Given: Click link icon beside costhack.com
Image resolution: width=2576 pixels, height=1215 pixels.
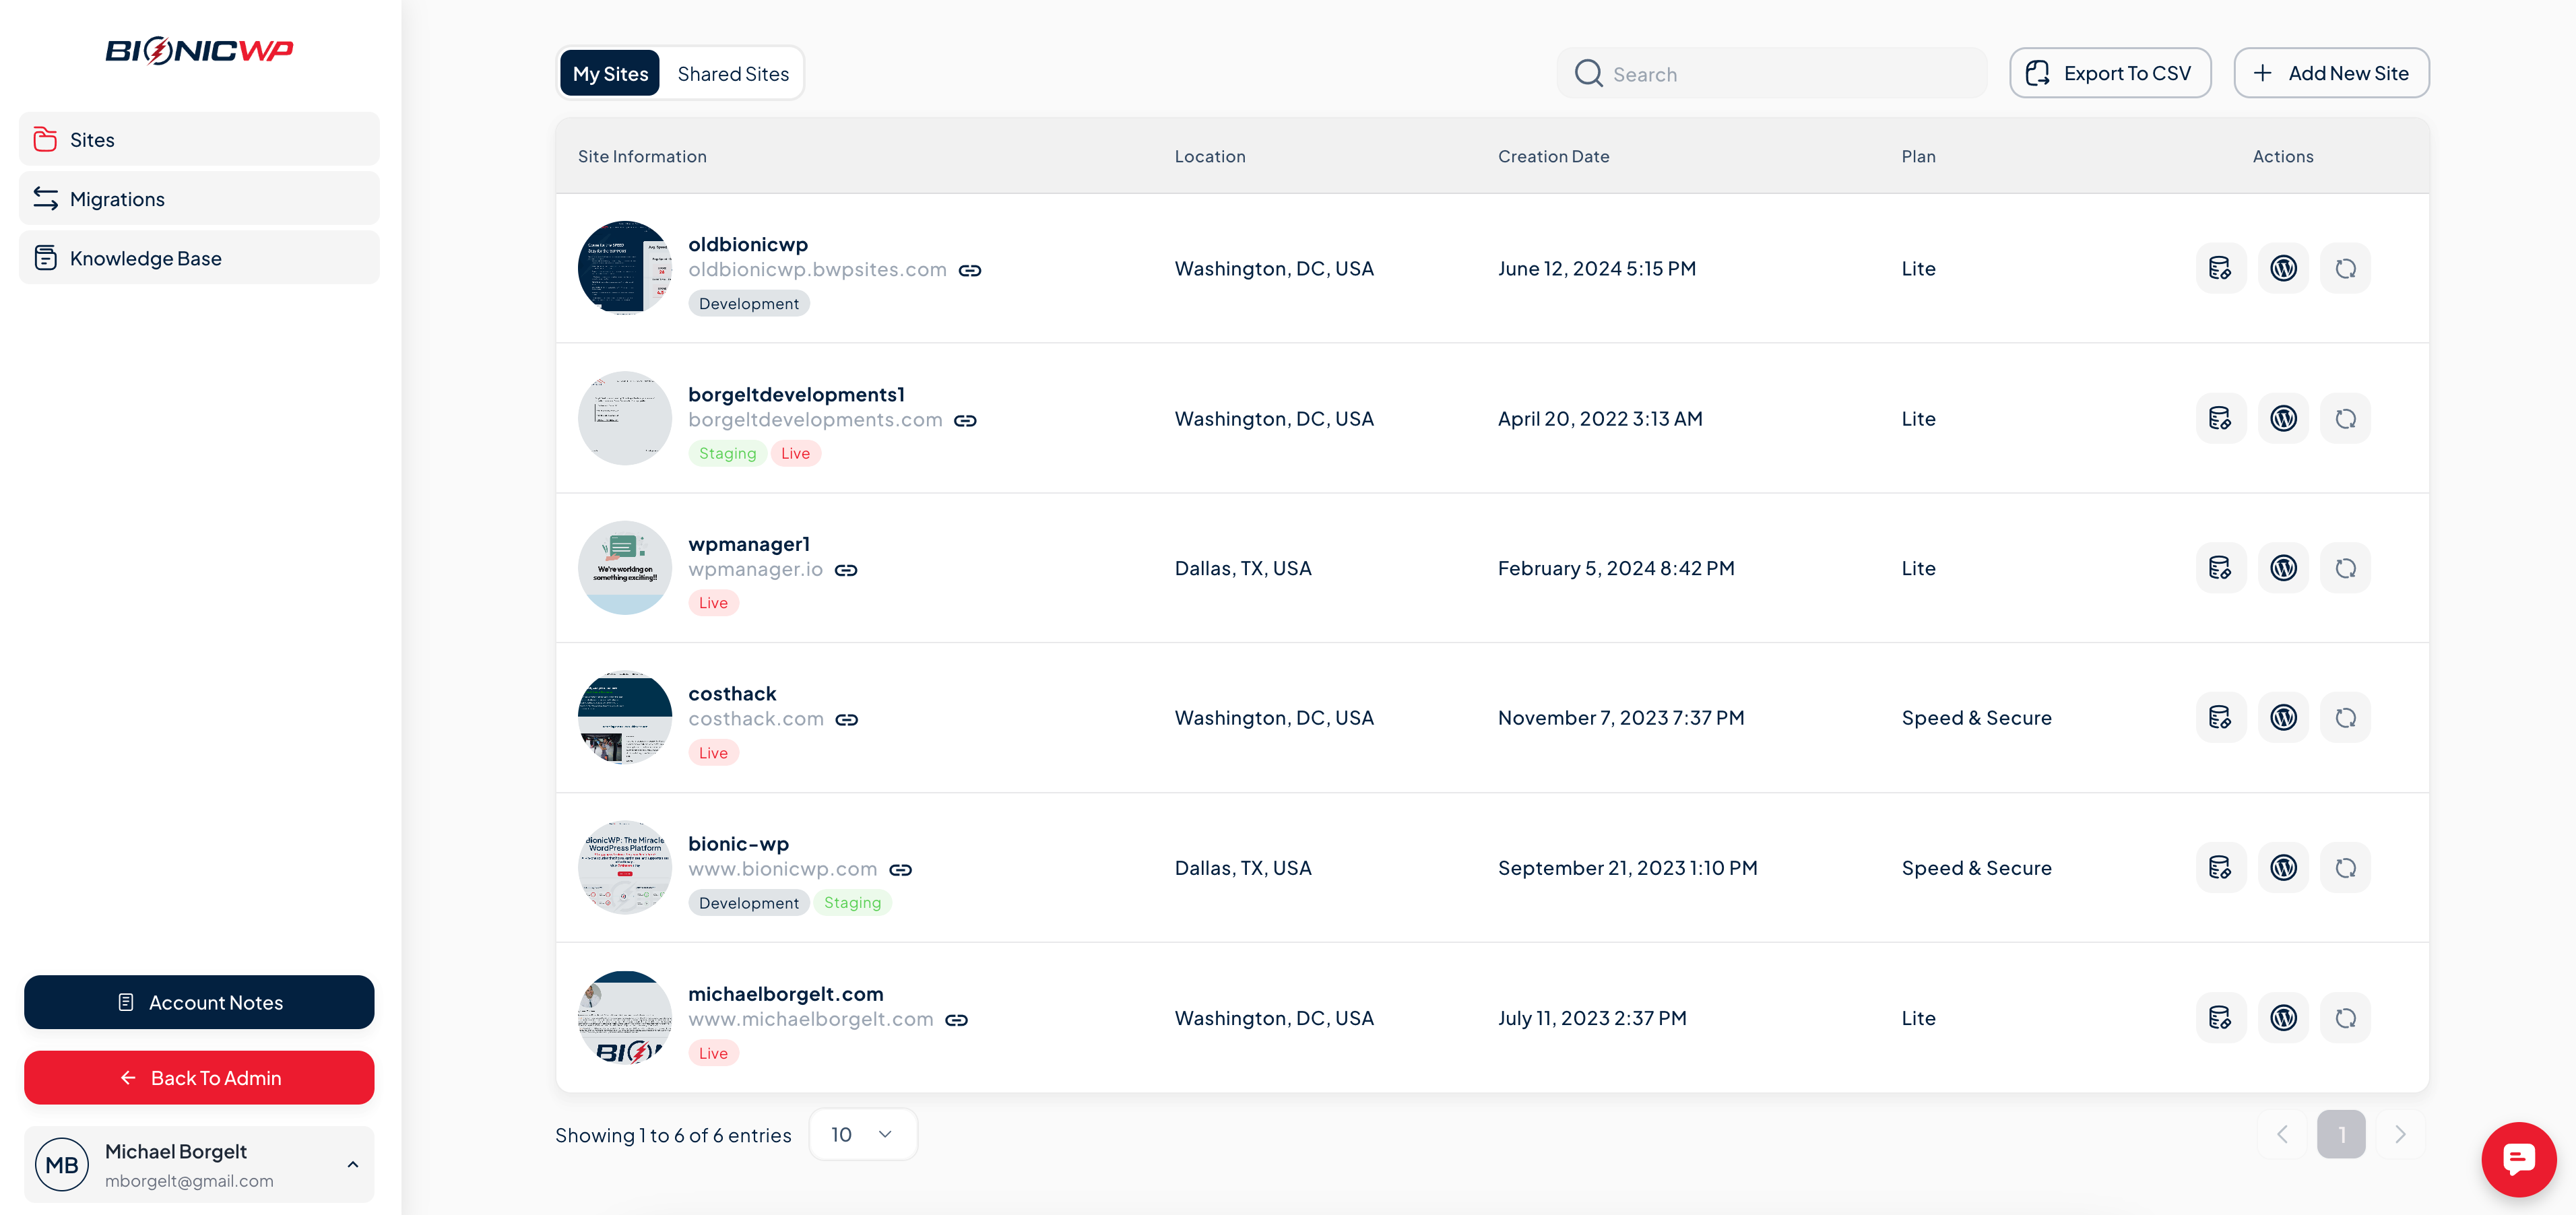Looking at the screenshot, I should tap(847, 719).
